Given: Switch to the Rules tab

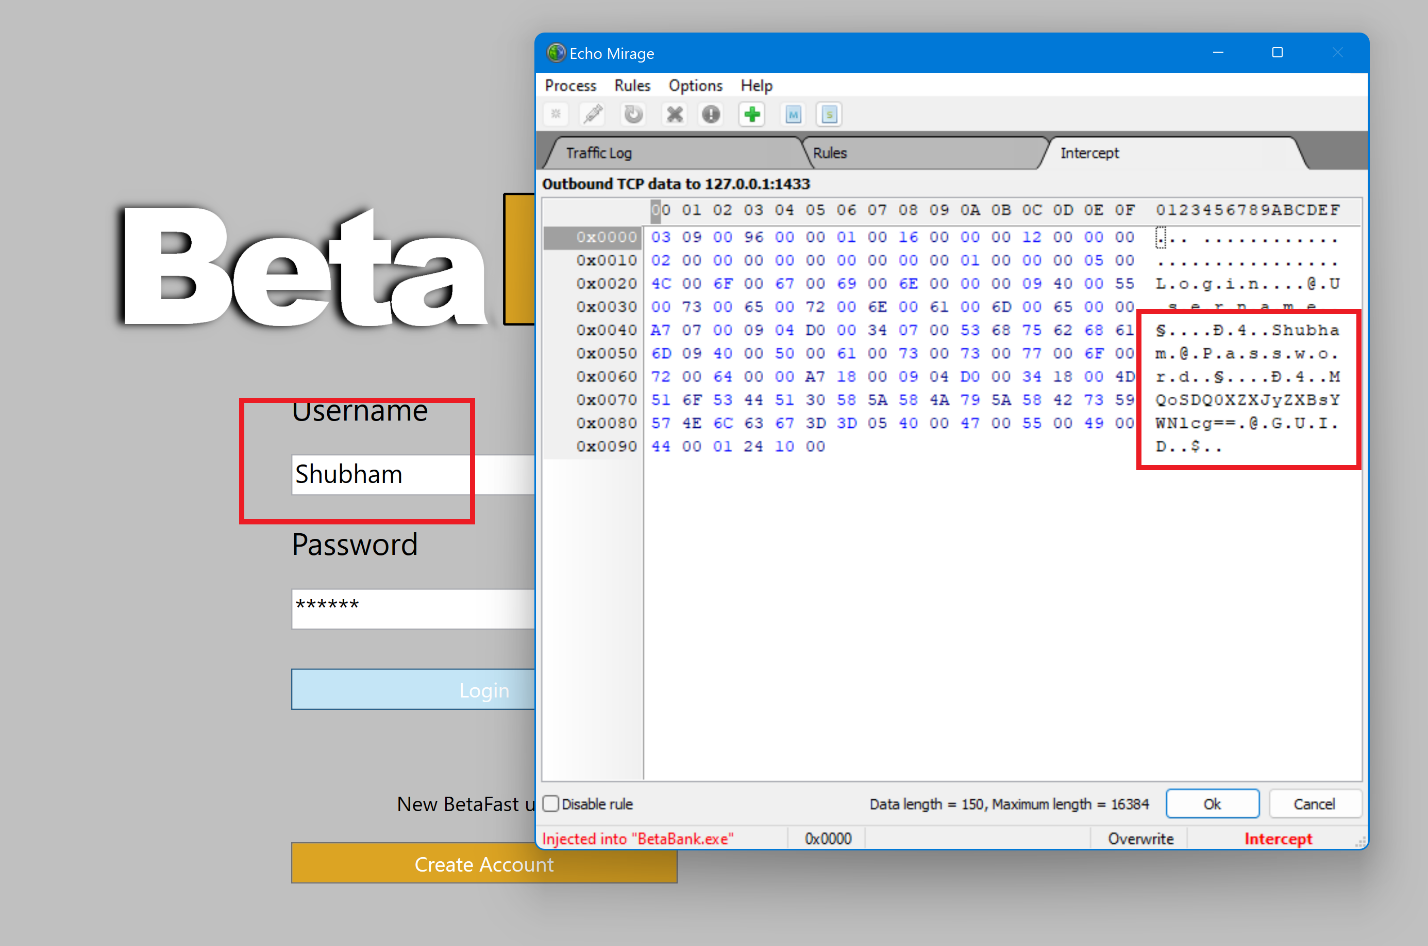Looking at the screenshot, I should tap(830, 152).
